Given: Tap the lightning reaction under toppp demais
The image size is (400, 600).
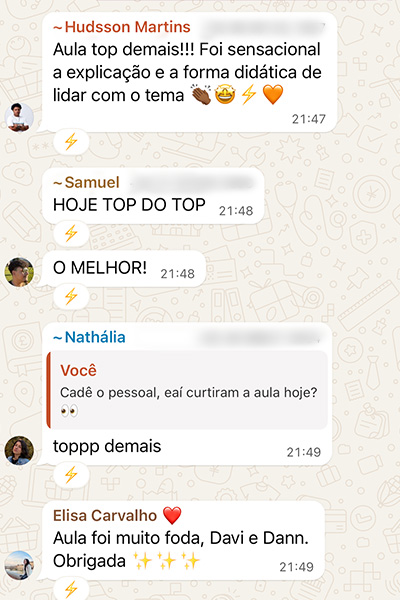Looking at the screenshot, I should tap(71, 475).
